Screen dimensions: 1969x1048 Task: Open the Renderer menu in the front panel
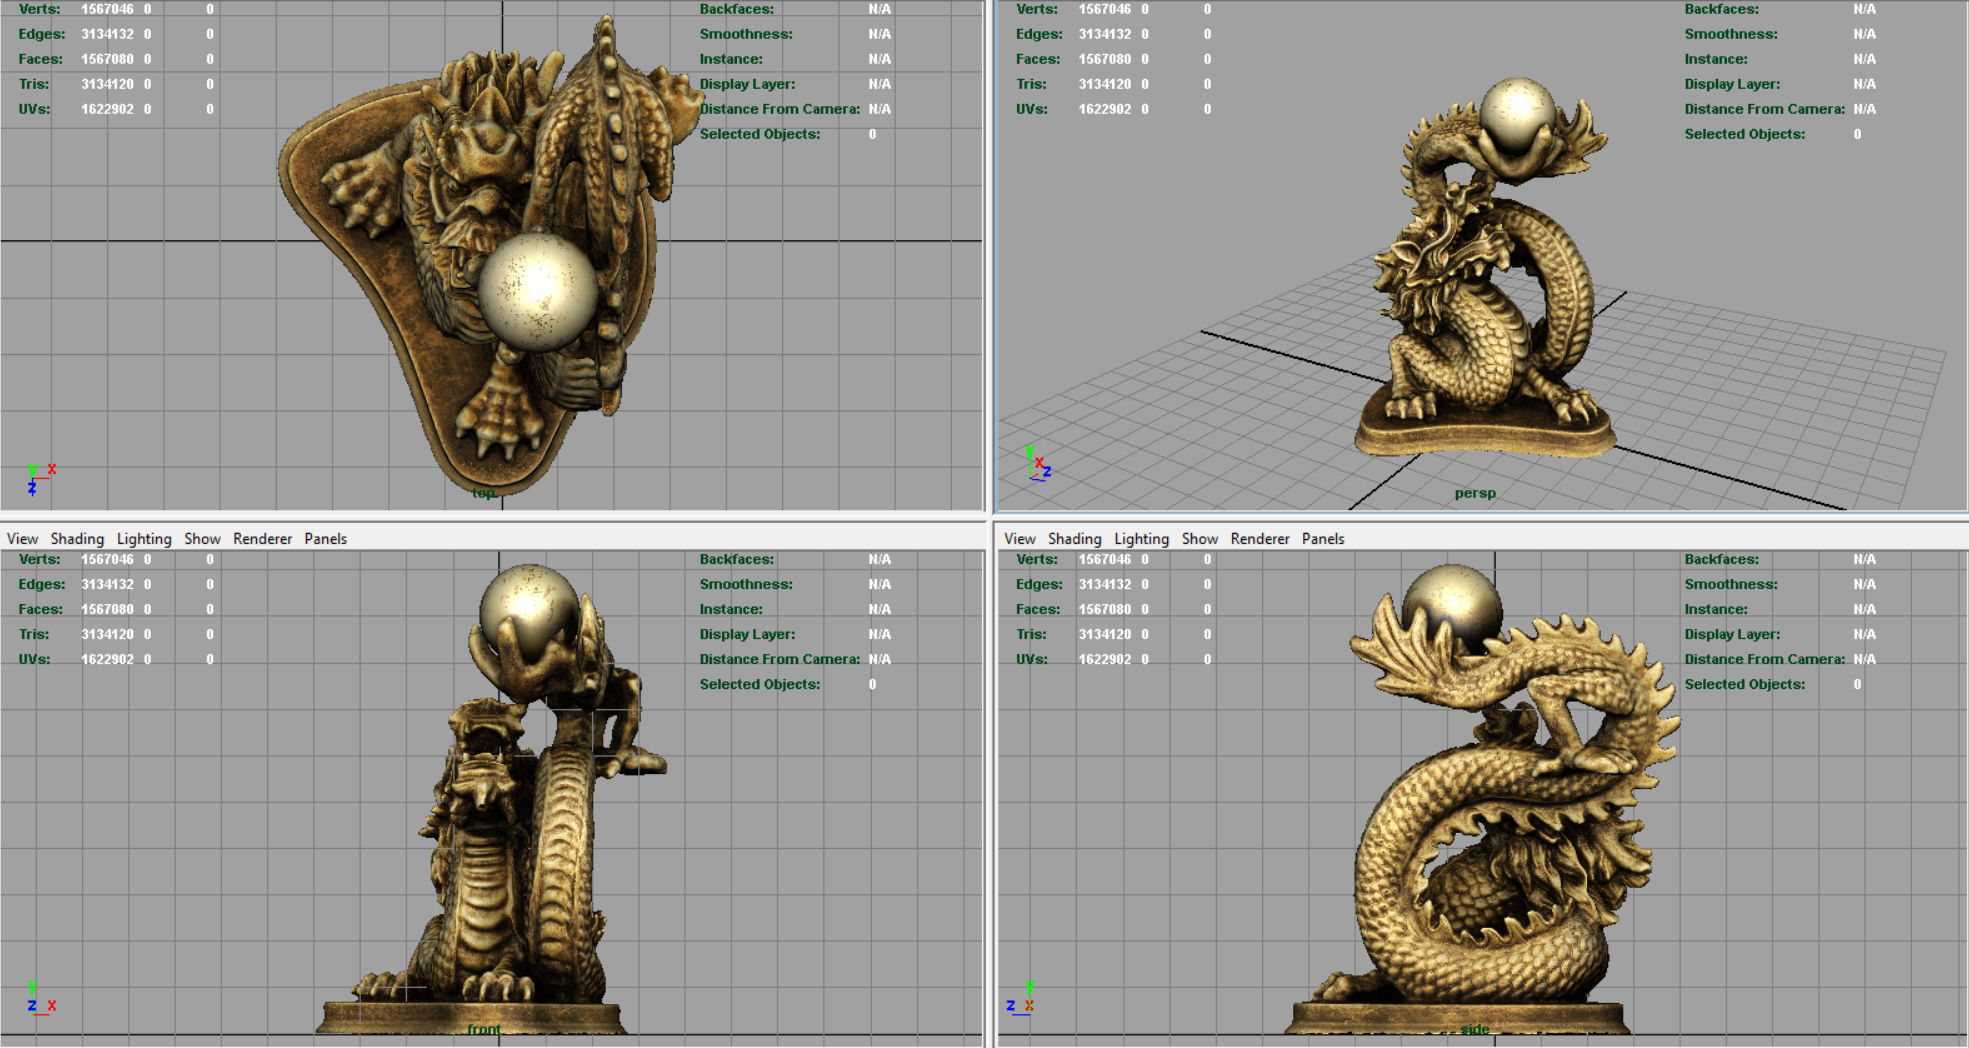263,538
